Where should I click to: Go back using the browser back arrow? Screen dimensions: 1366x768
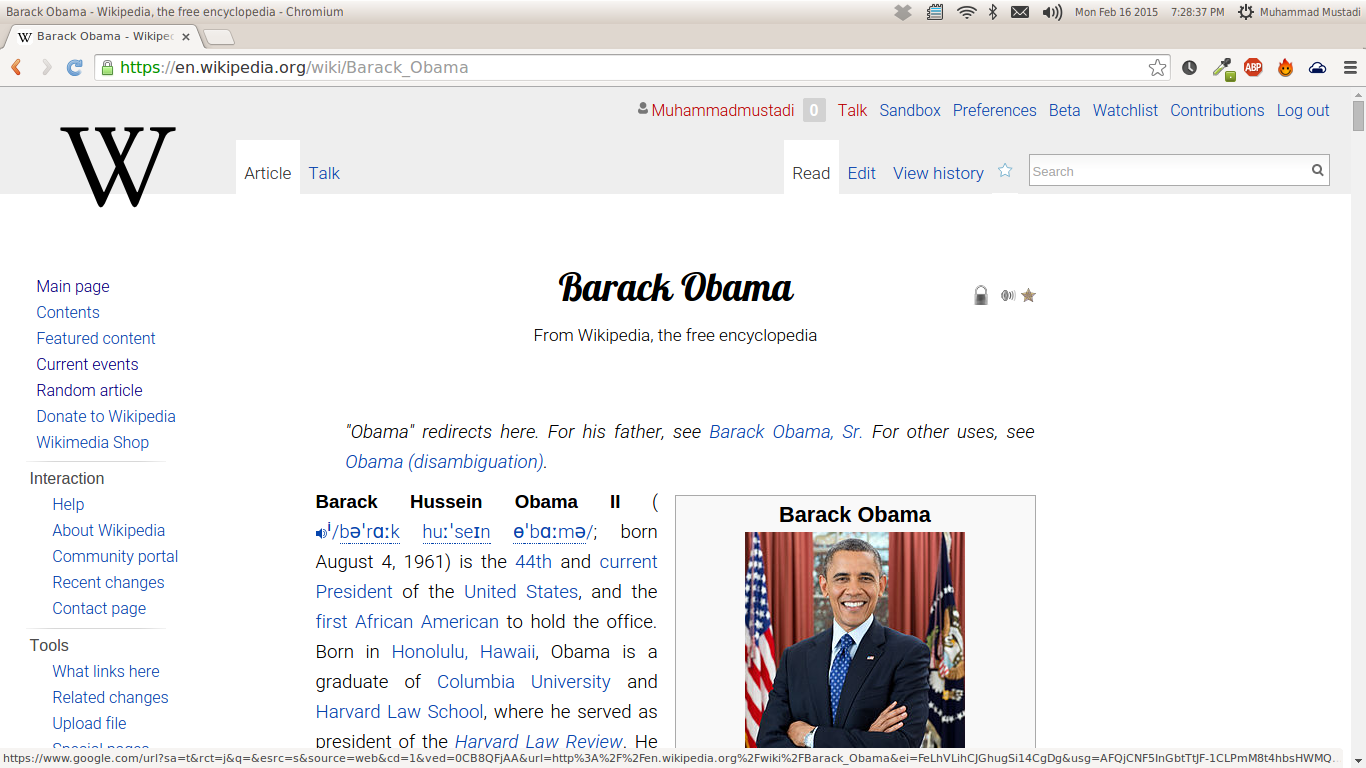tap(16, 67)
